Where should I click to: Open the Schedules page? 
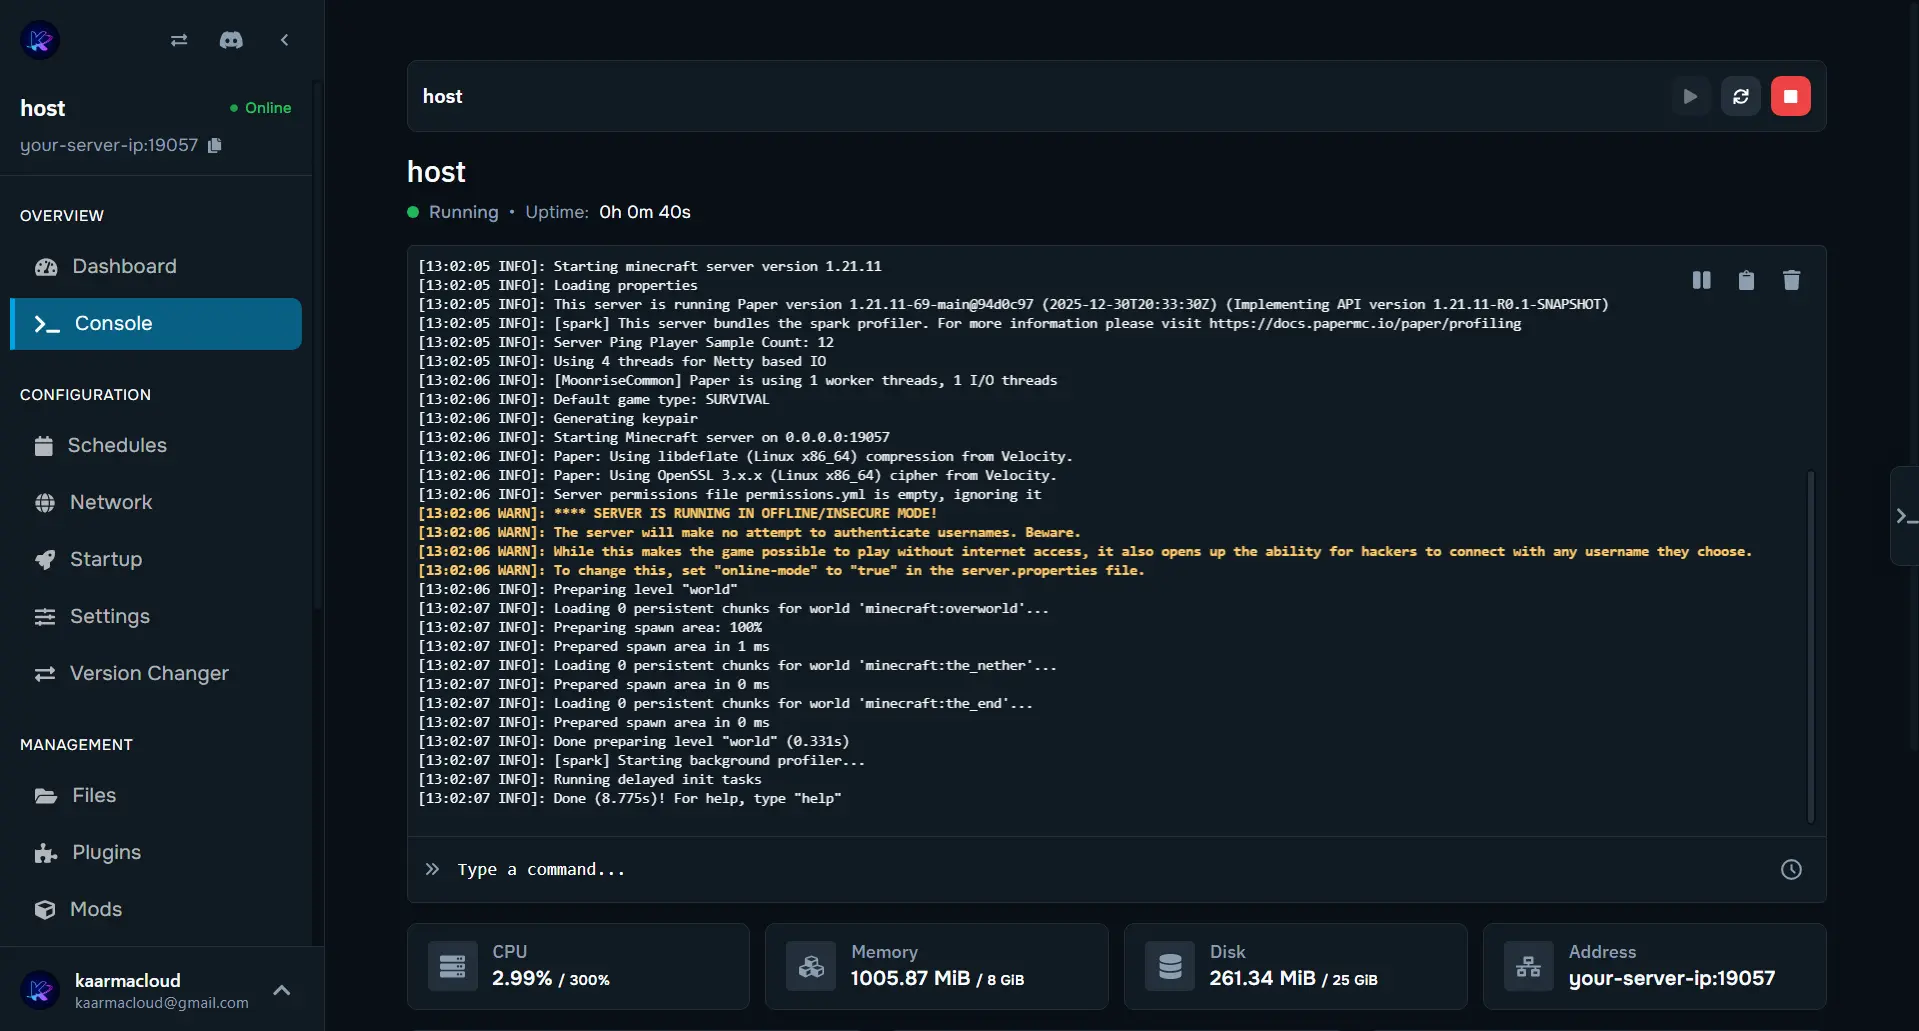(156, 445)
